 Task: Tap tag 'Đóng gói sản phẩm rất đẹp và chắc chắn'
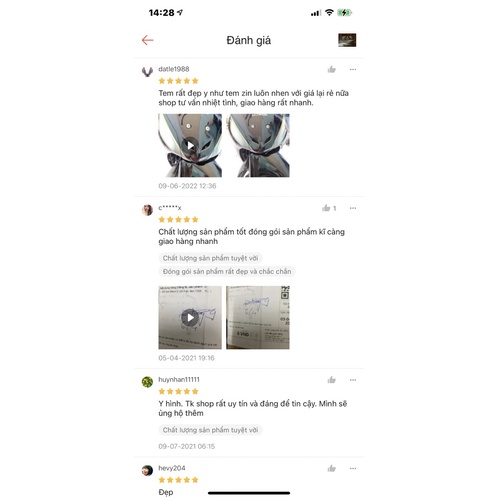(x=227, y=272)
